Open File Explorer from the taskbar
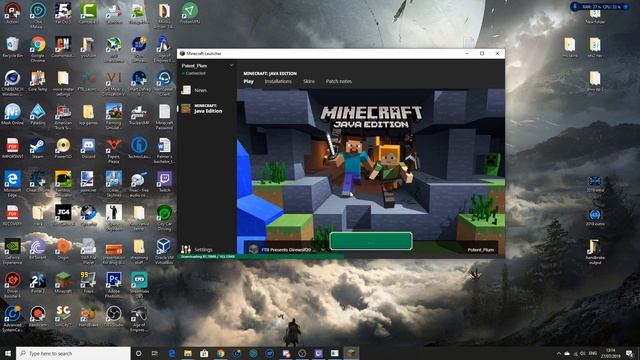 point(188,353)
